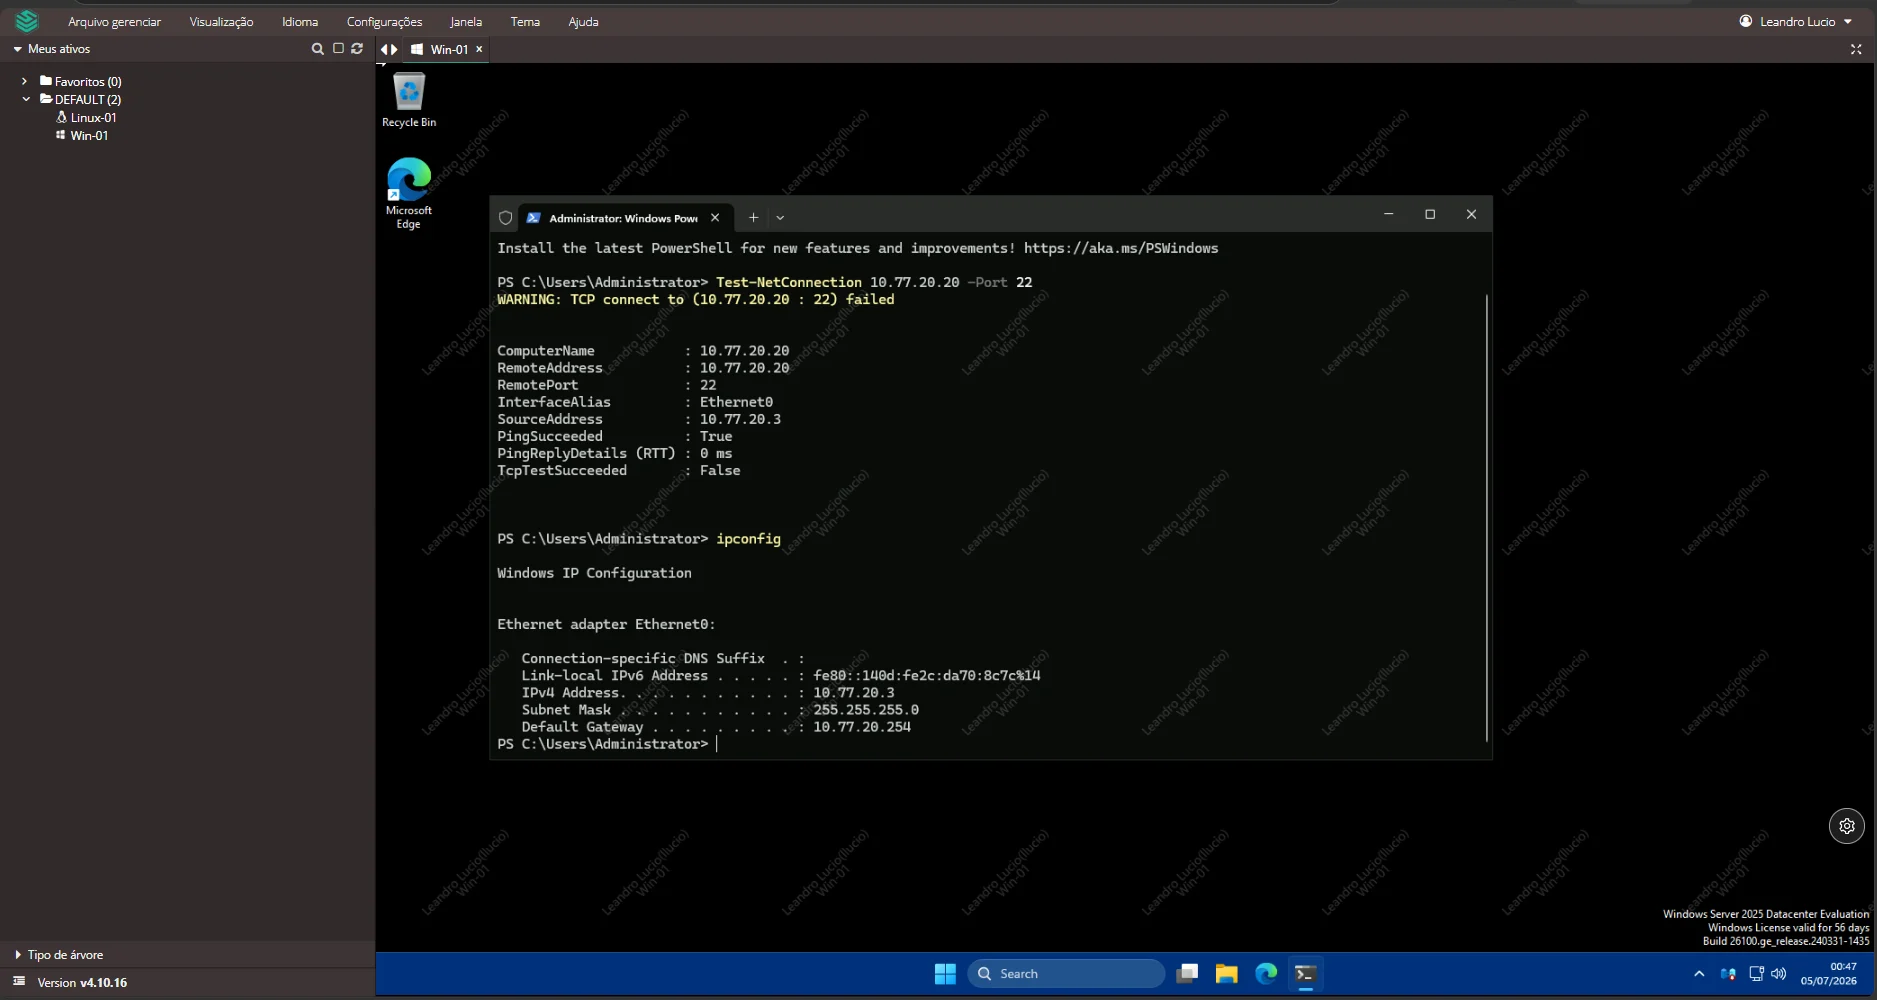
Task: Click the PowerShell admin shield icon
Action: [505, 218]
